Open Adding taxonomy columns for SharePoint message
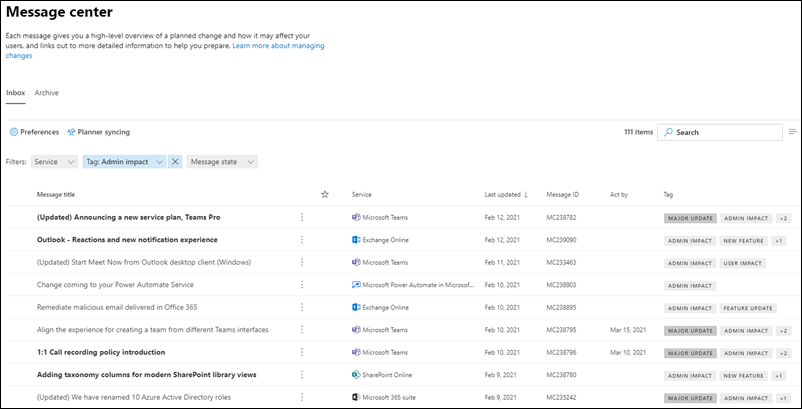The height and width of the screenshot is (409, 802). pyautogui.click(x=146, y=375)
